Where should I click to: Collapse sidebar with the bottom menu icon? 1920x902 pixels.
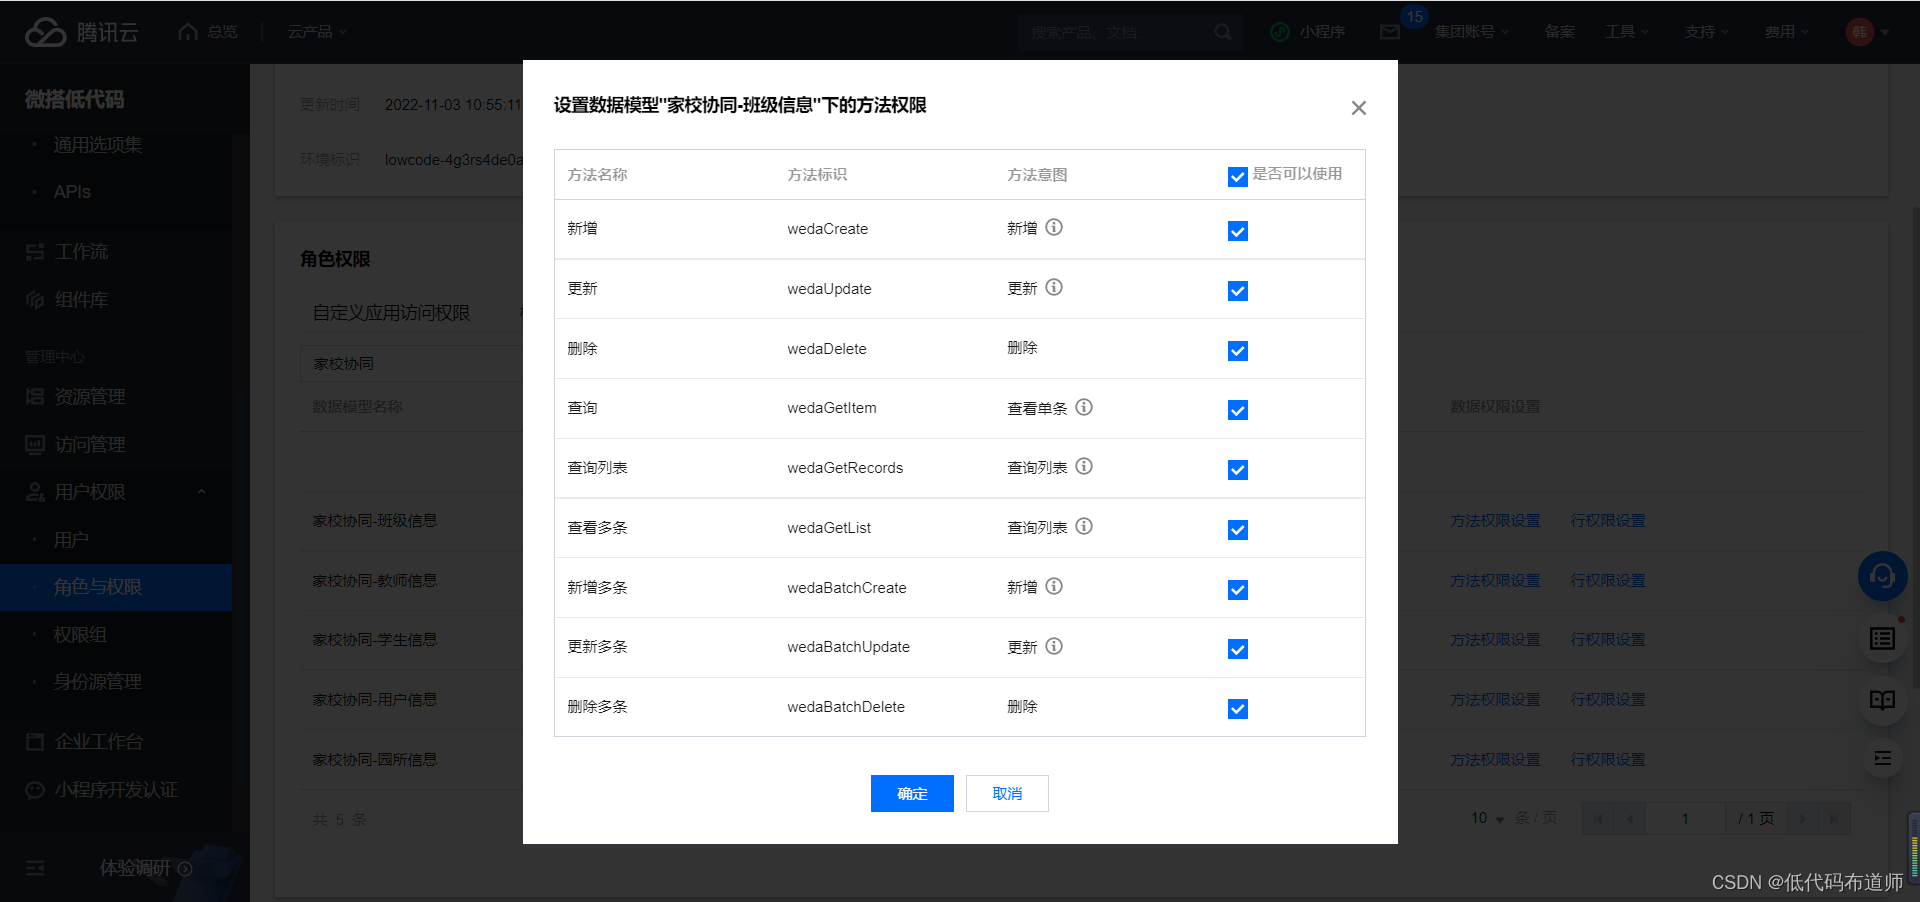click(x=35, y=868)
